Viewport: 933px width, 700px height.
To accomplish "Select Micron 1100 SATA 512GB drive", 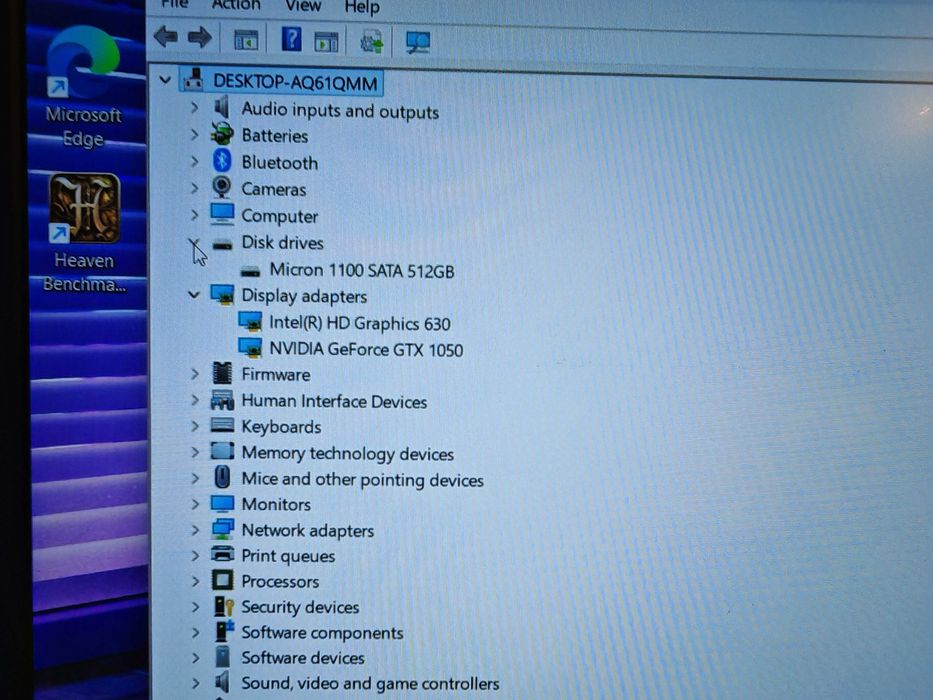I will [x=362, y=271].
